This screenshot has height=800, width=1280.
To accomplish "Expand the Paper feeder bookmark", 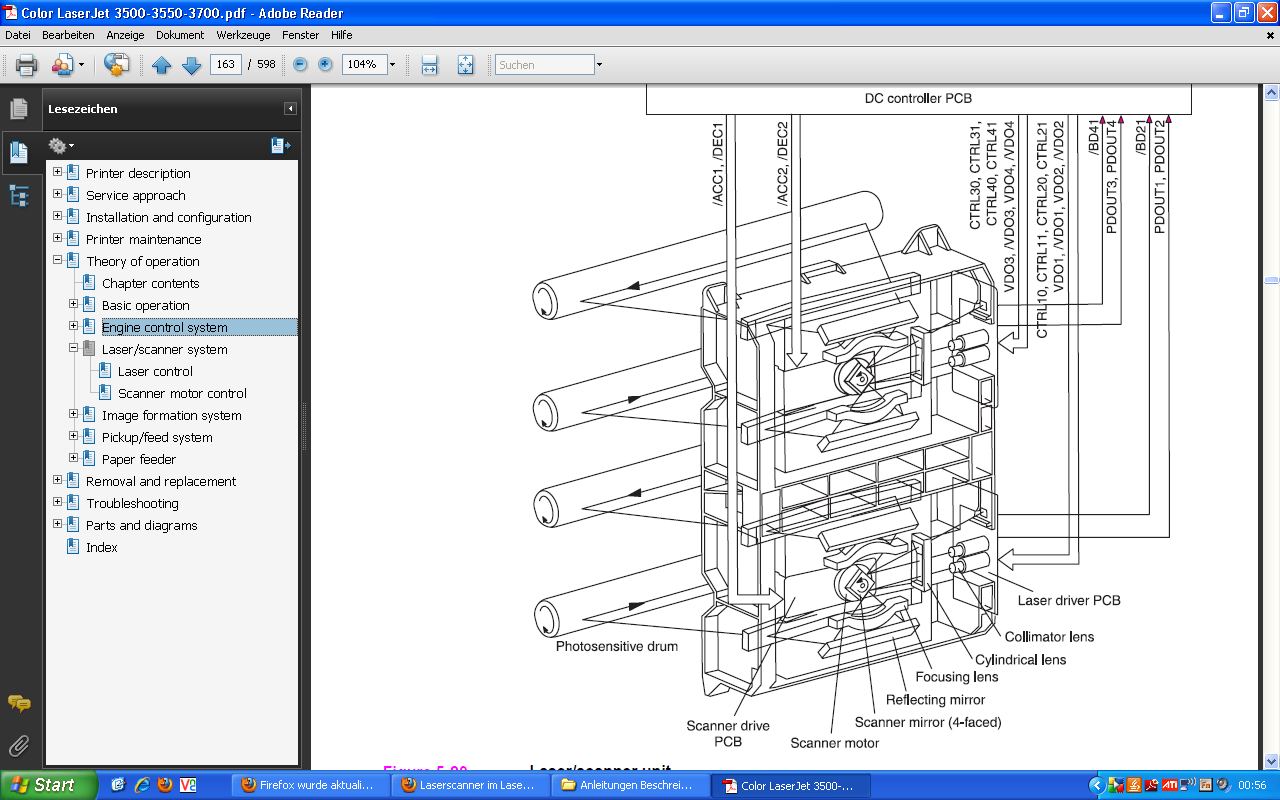I will [x=73, y=458].
